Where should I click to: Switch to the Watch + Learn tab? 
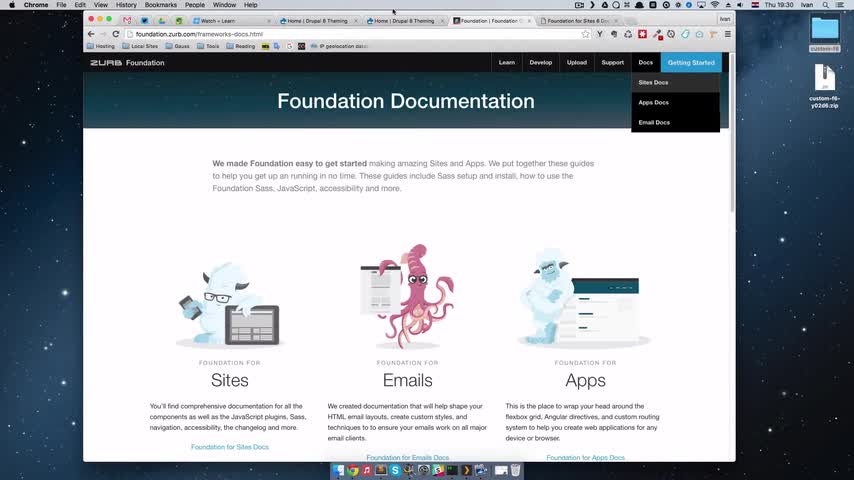[231, 21]
